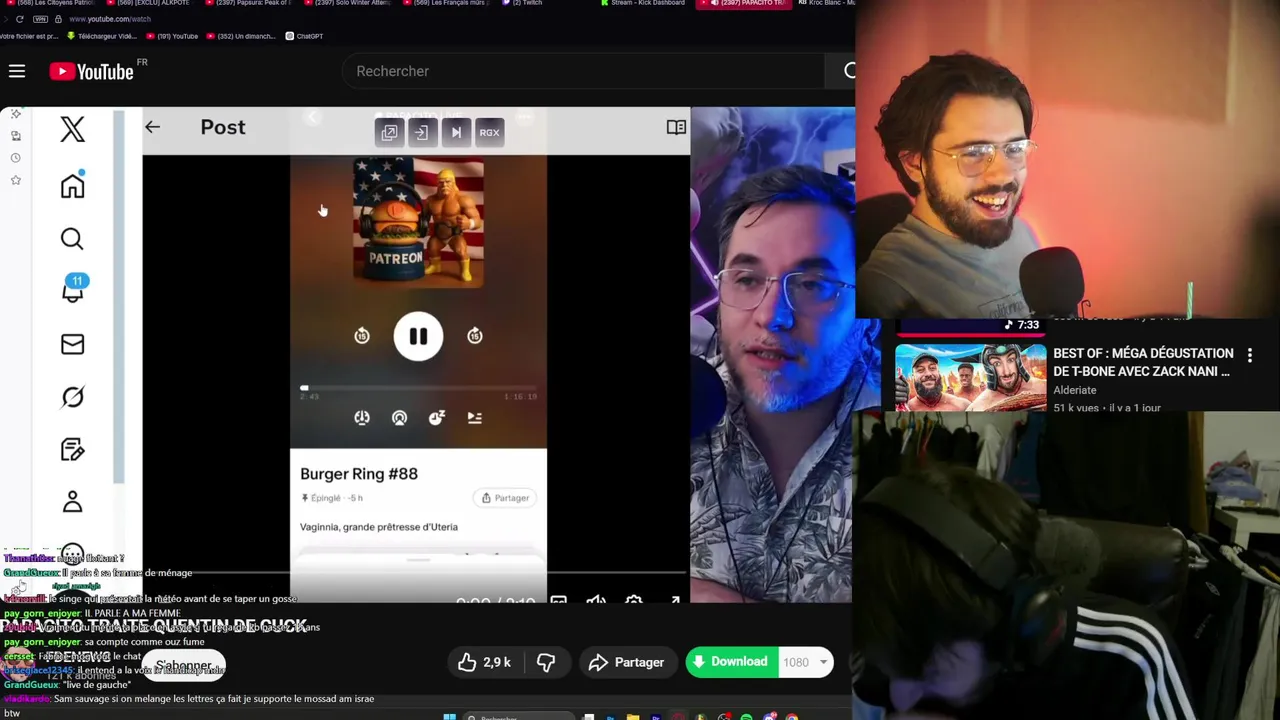Viewport: 1280px width, 720px height.
Task: Click the skip-next overlay toolbar icon
Action: [456, 132]
